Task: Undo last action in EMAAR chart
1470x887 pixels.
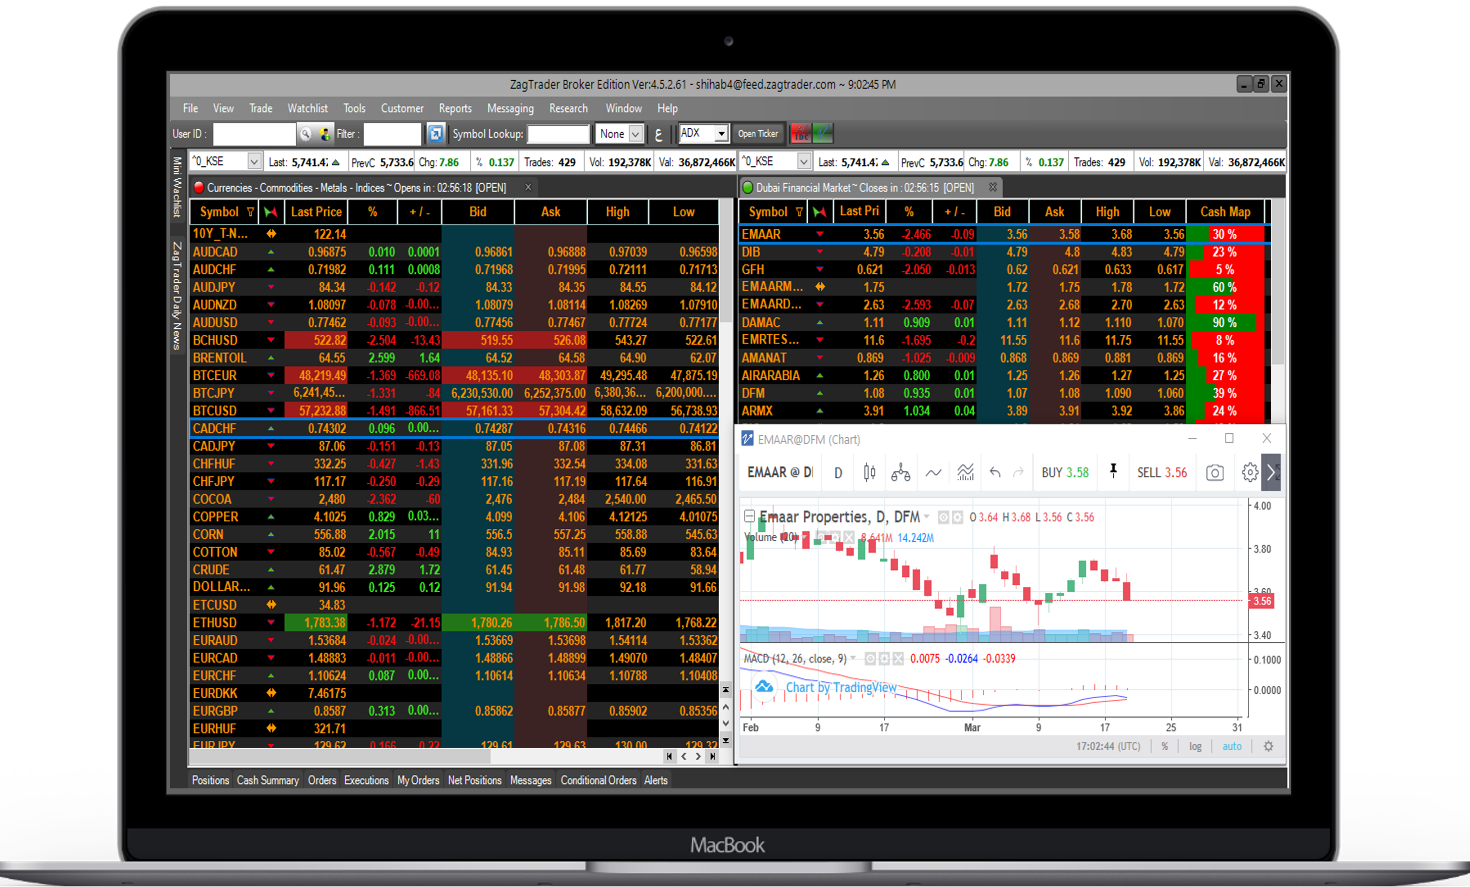Action: coord(995,473)
